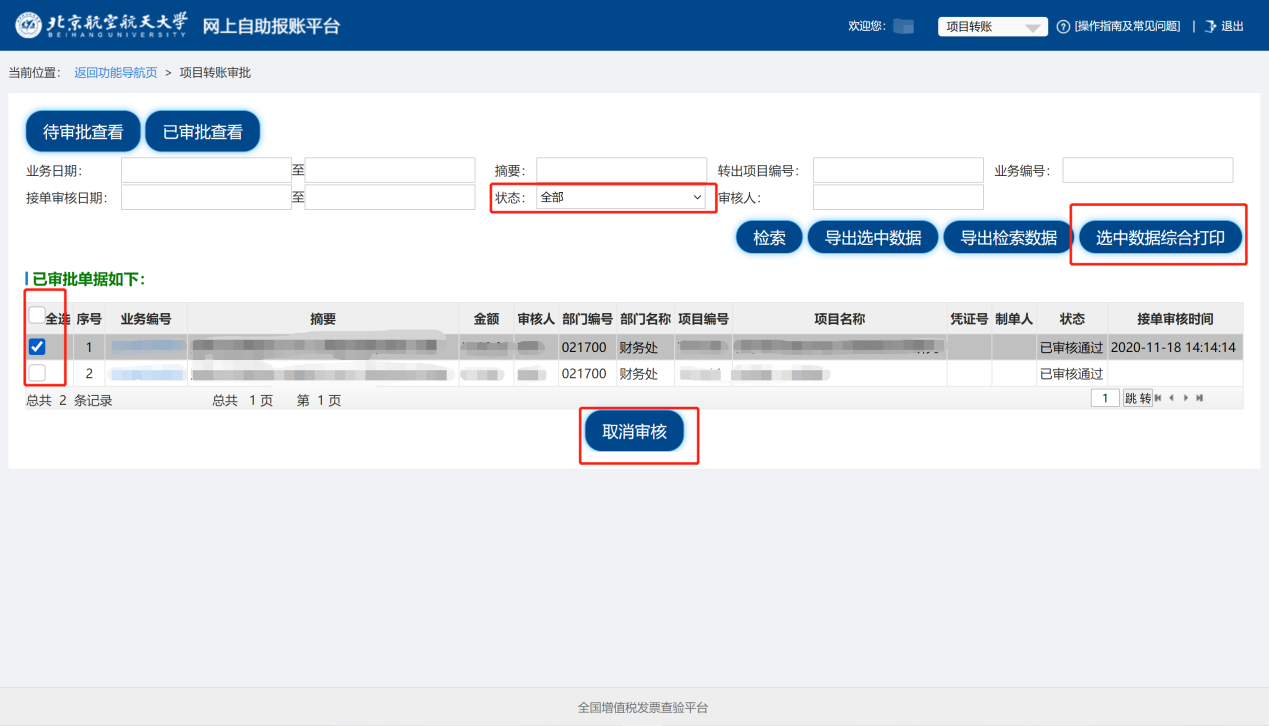Click the 取消审核 button
Image resolution: width=1269 pixels, height=726 pixels.
tap(634, 432)
